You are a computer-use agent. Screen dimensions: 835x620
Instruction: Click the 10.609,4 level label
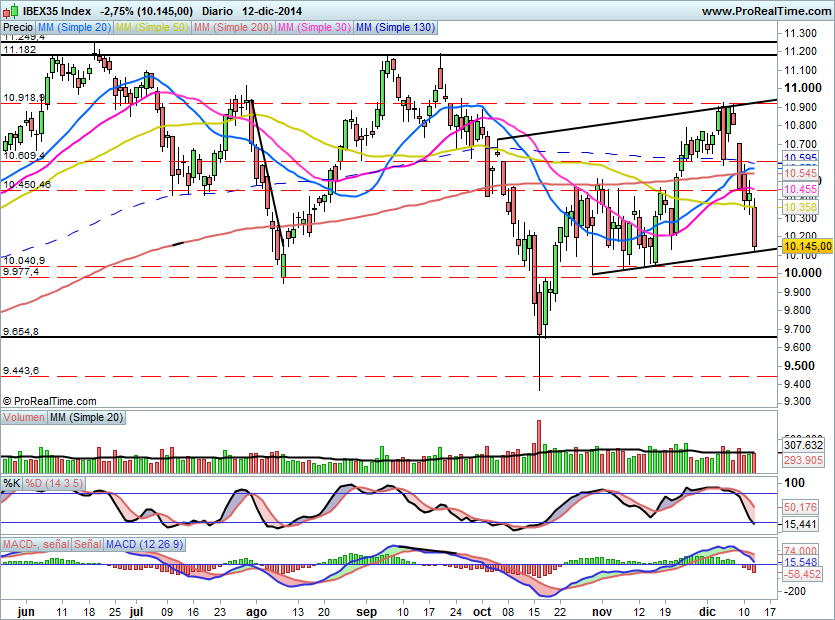23,156
